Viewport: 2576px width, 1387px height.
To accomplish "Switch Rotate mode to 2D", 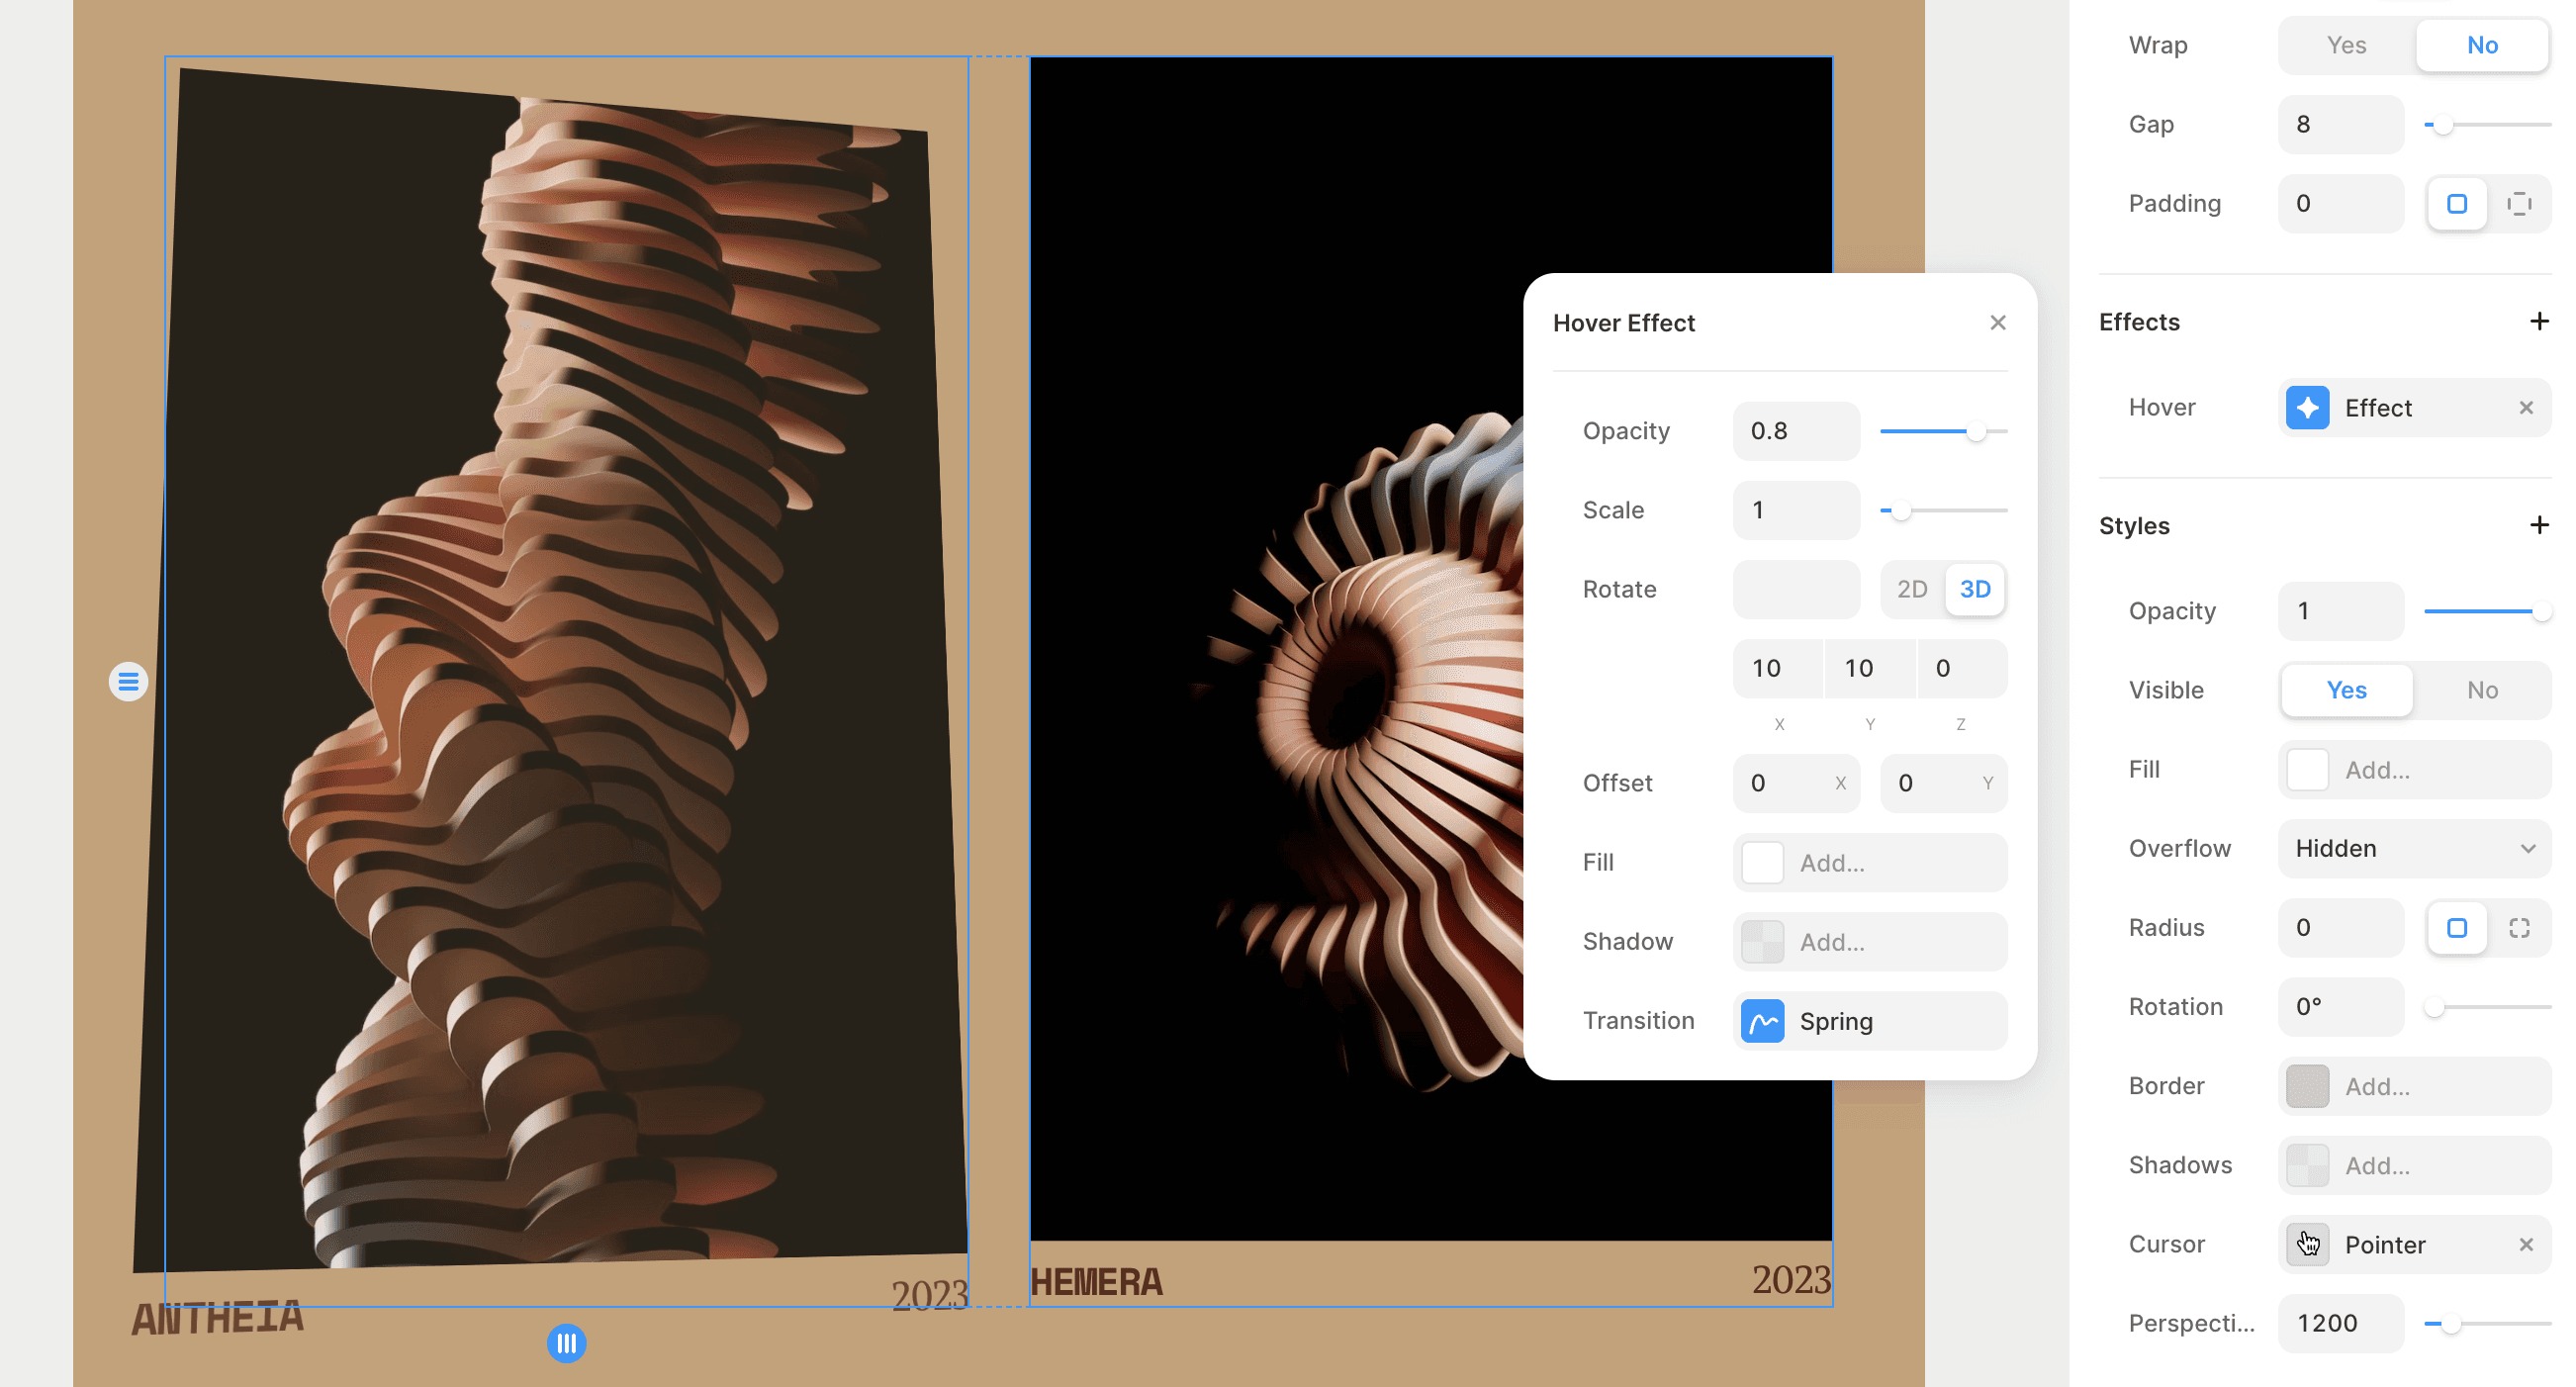I will tap(1911, 589).
